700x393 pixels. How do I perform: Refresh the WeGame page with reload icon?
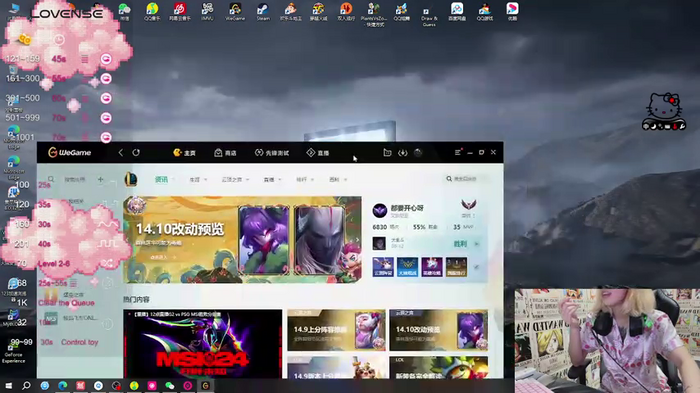(x=136, y=153)
